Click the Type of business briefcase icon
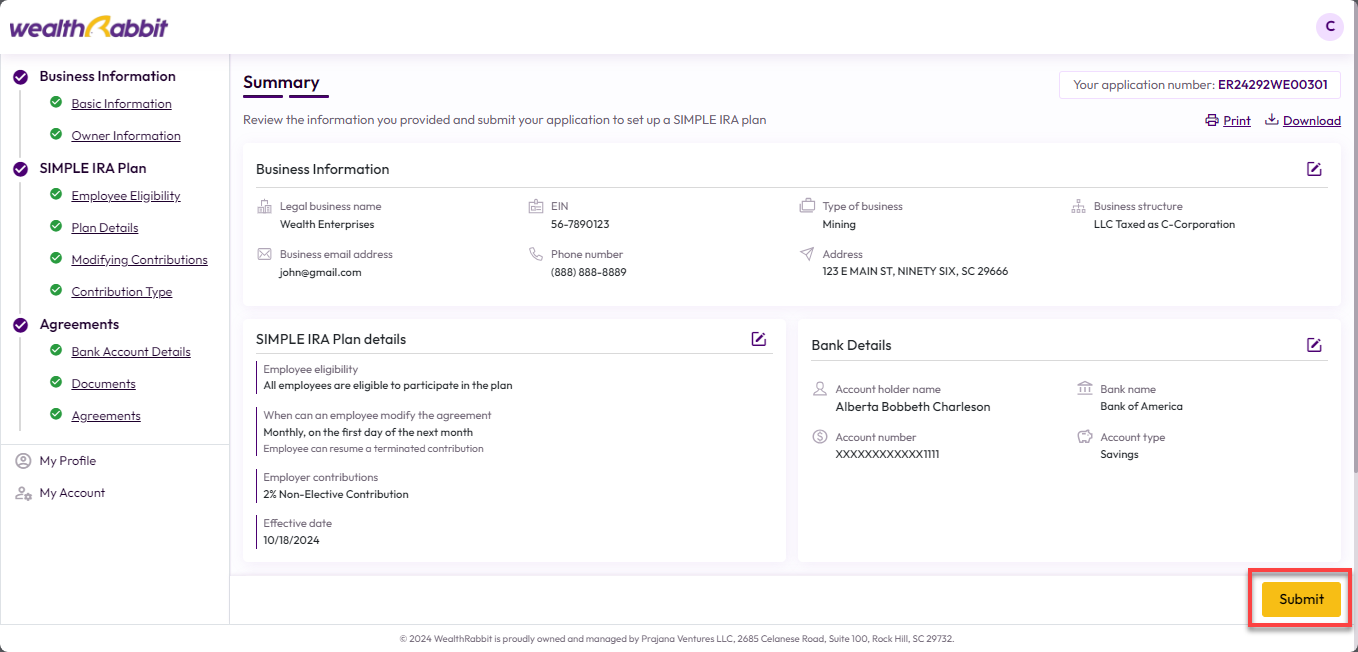The height and width of the screenshot is (652, 1358). pyautogui.click(x=807, y=206)
